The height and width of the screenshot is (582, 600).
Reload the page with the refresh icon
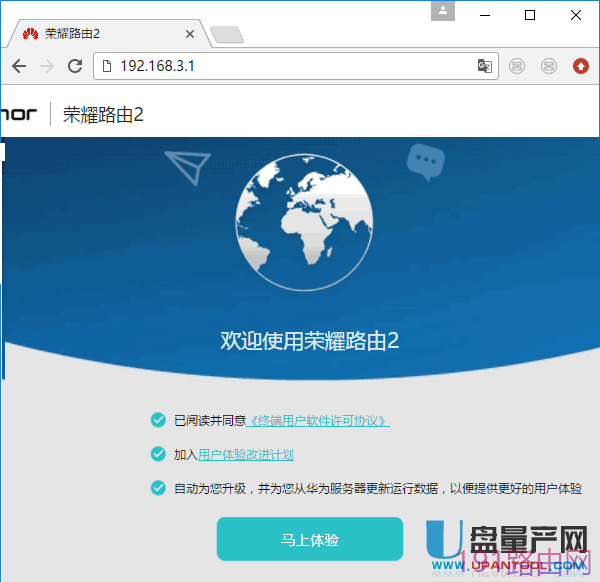tap(75, 66)
